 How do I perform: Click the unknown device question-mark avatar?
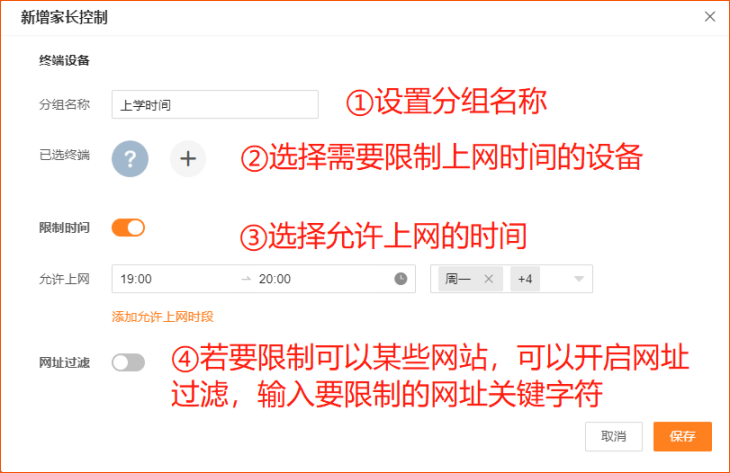coord(130,159)
